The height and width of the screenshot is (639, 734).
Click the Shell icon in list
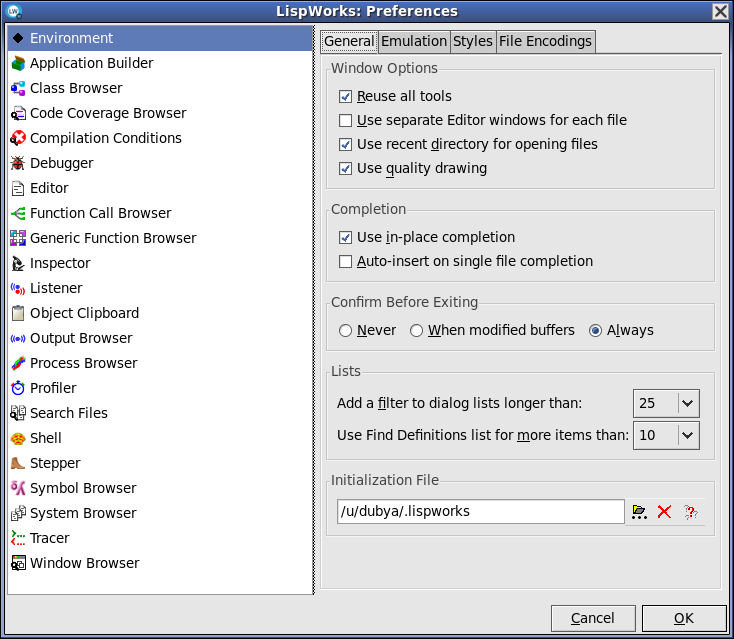[x=18, y=438]
